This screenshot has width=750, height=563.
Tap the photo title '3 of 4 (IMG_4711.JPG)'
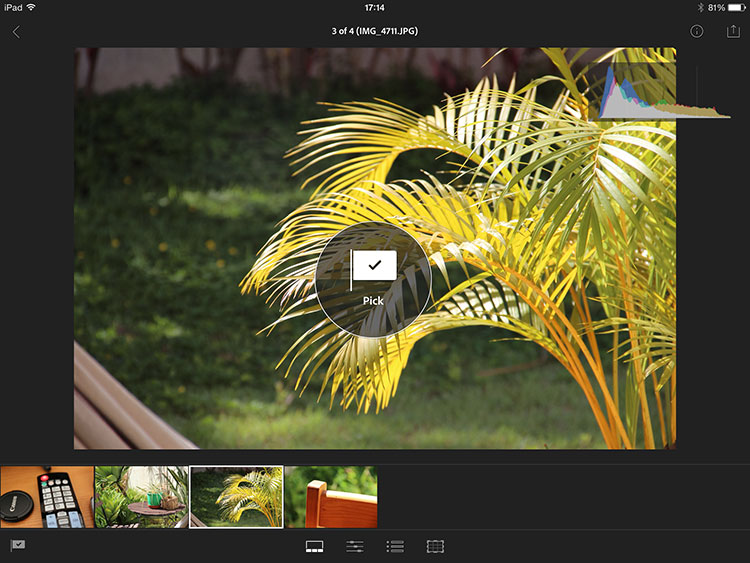pos(374,32)
